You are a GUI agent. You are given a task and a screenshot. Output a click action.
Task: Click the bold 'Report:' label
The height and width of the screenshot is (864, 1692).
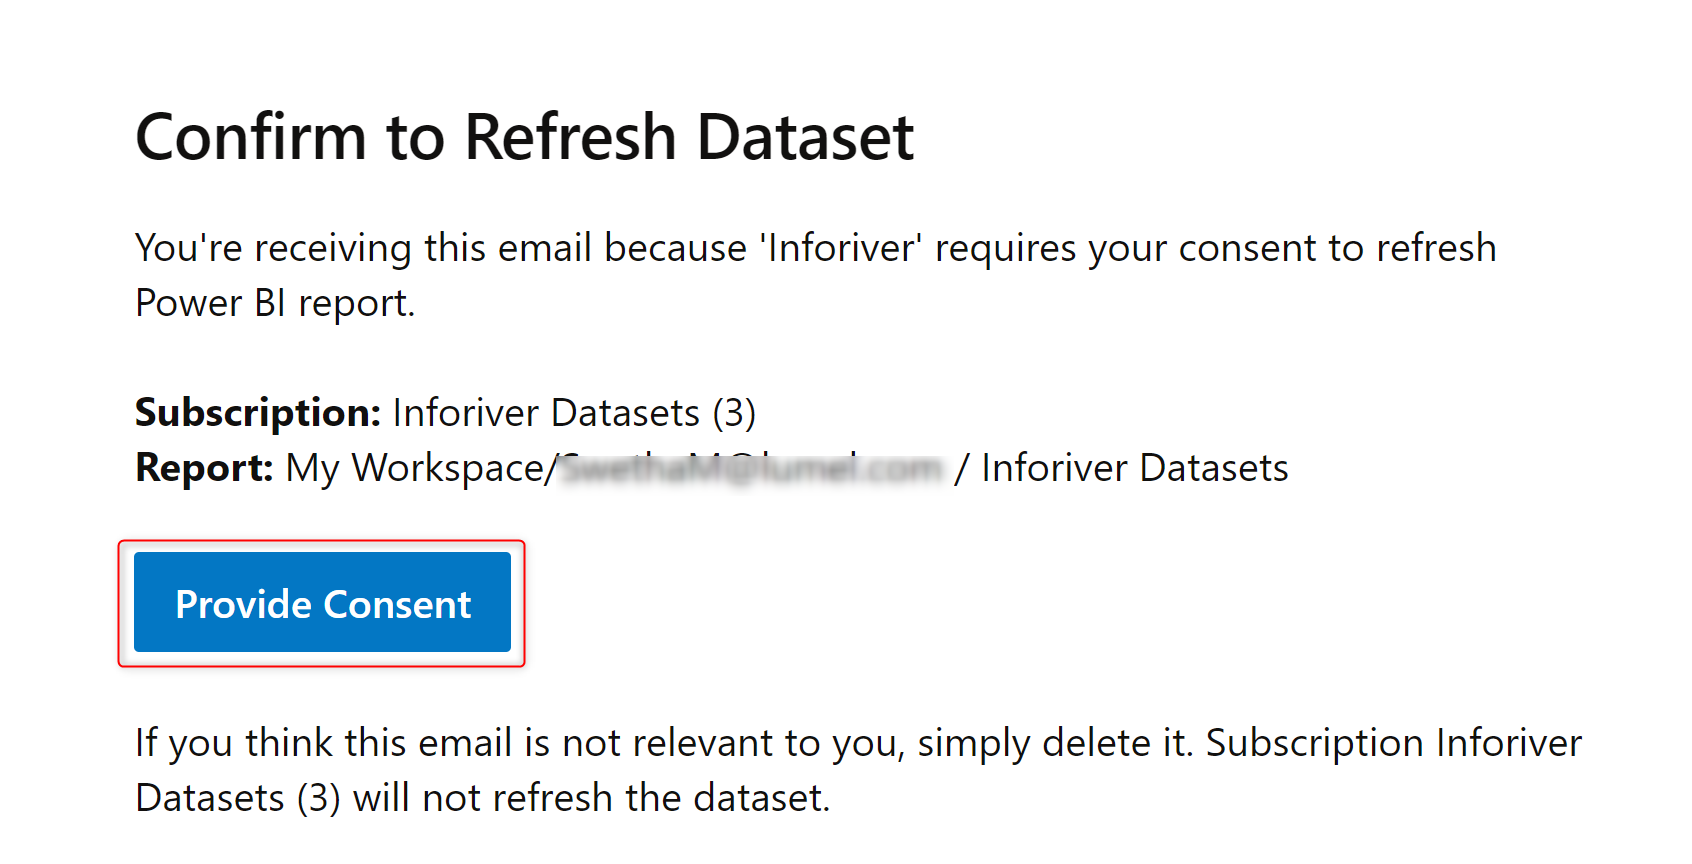tap(204, 468)
